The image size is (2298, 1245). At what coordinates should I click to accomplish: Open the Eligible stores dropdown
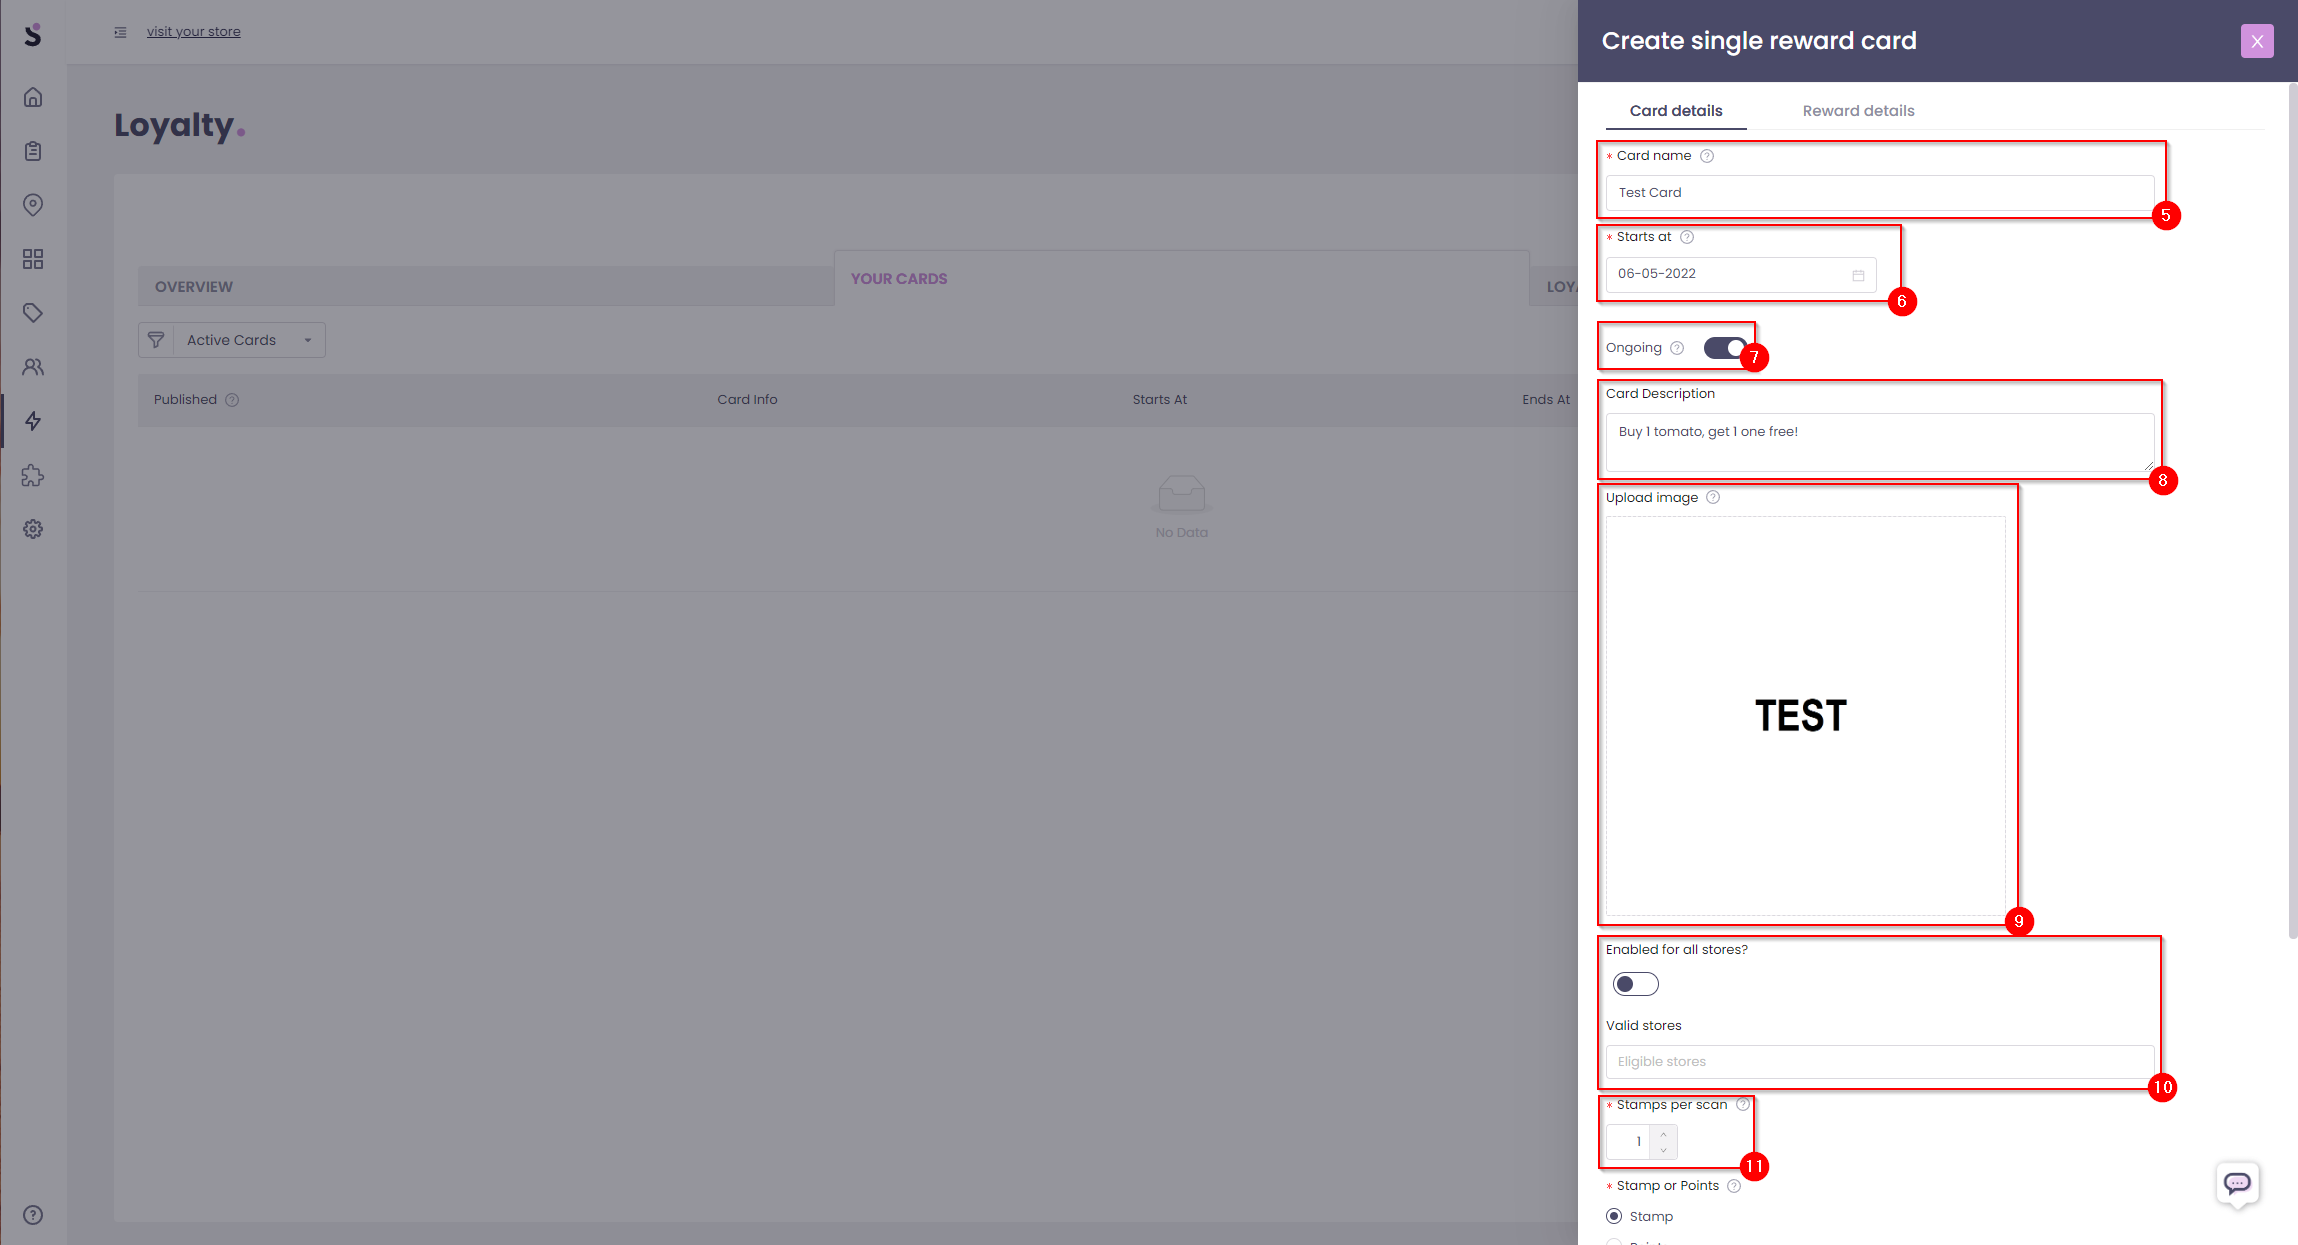click(1880, 1061)
